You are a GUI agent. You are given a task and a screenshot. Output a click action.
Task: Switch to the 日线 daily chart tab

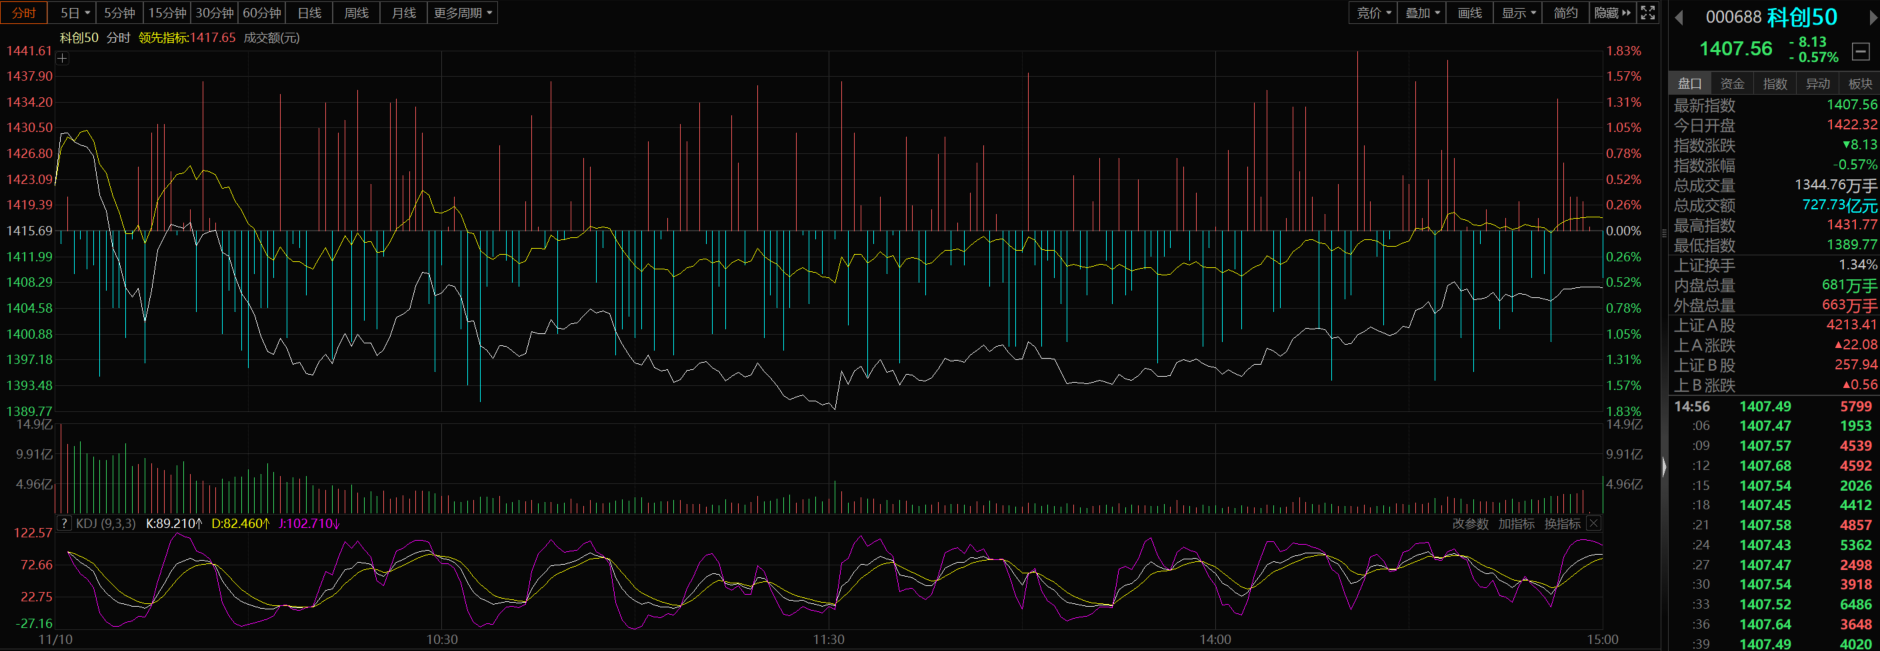point(309,13)
